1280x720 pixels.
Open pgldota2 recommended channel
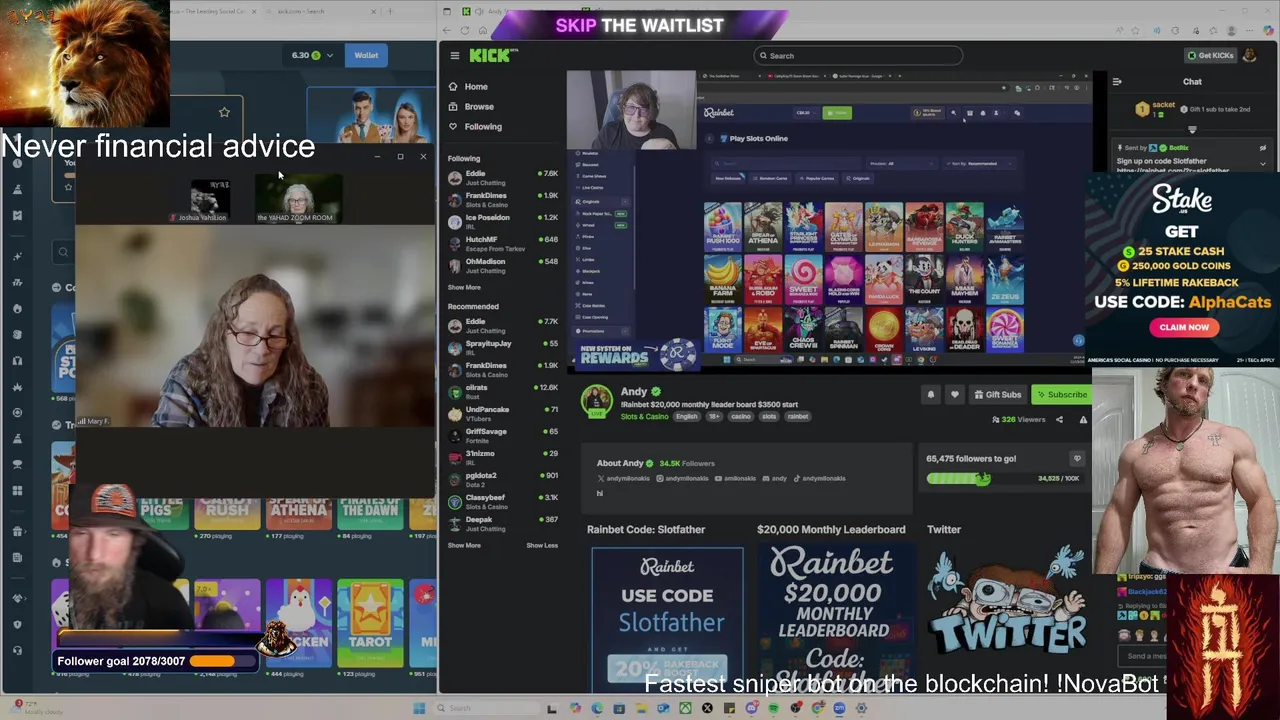pyautogui.click(x=503, y=479)
